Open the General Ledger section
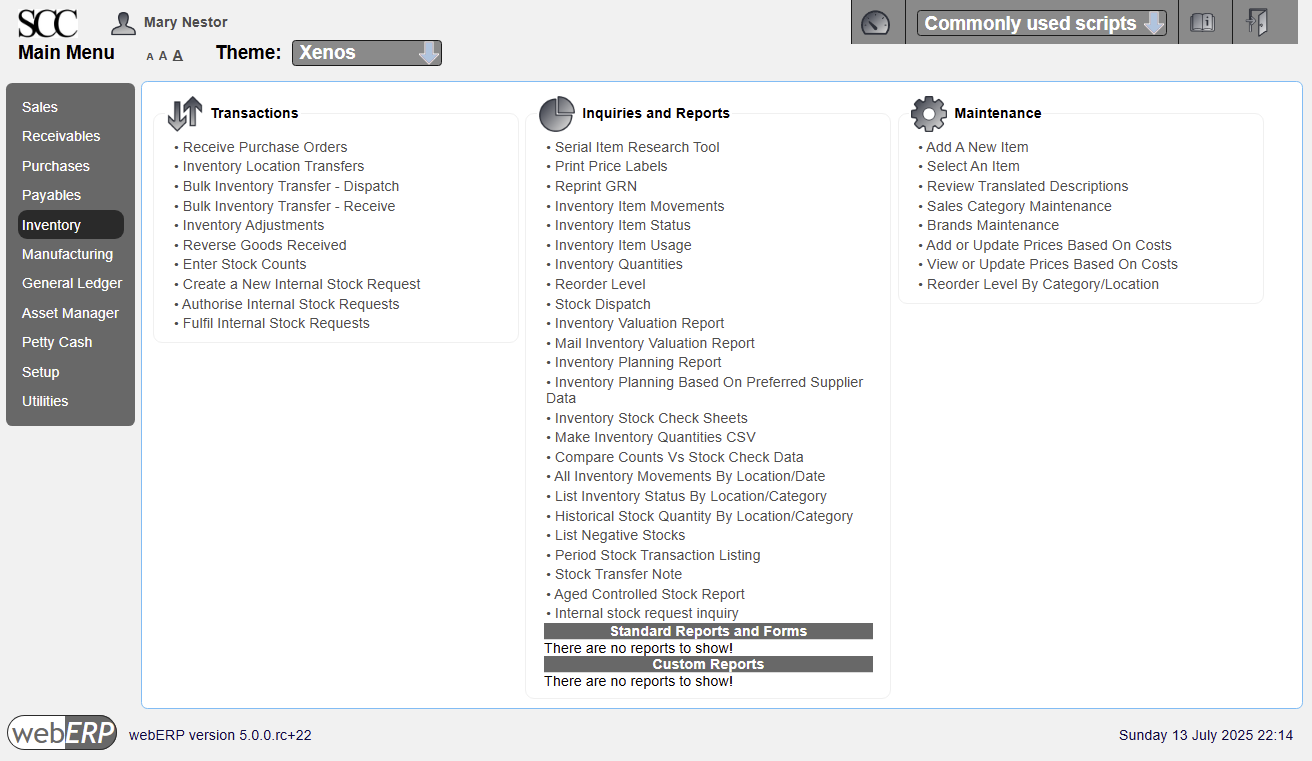Image resolution: width=1312 pixels, height=761 pixels. tap(72, 283)
